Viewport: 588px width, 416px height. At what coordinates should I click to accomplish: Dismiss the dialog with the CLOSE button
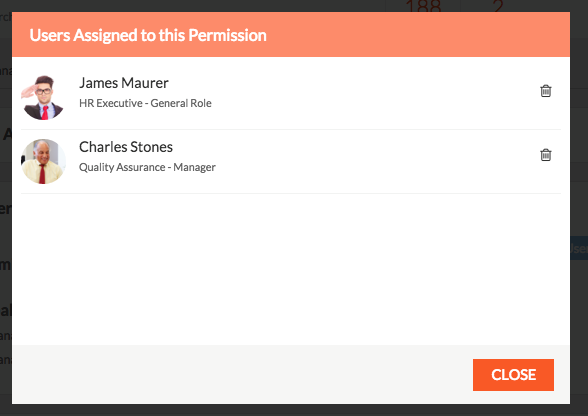click(x=513, y=375)
